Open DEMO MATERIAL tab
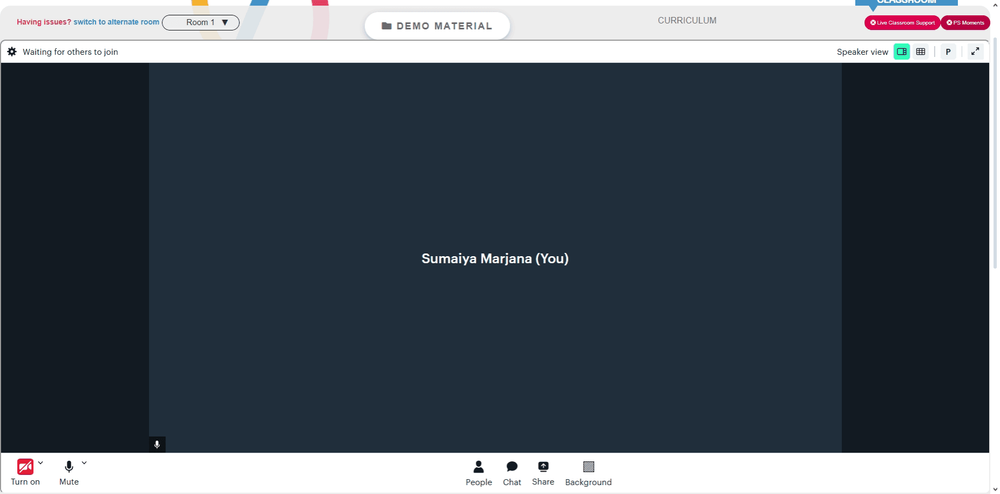Image resolution: width=1000 pixels, height=494 pixels. point(437,26)
